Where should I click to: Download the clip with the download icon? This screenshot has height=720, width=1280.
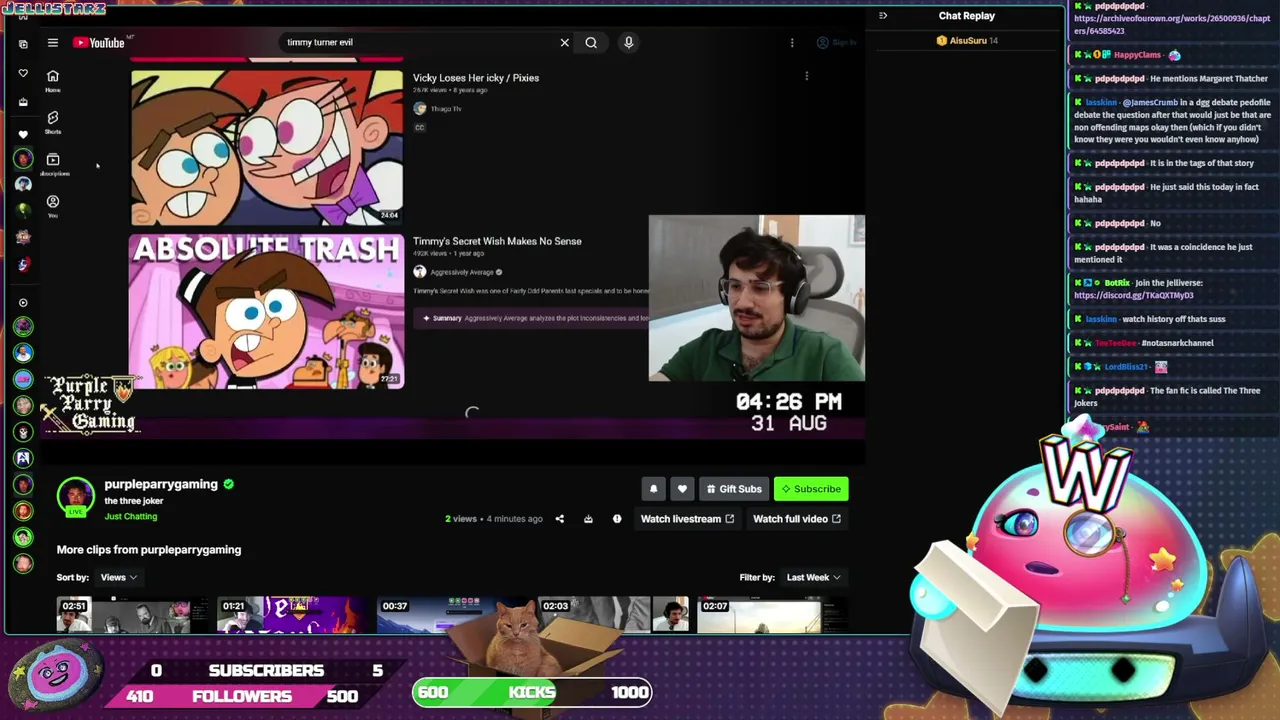pyautogui.click(x=588, y=519)
